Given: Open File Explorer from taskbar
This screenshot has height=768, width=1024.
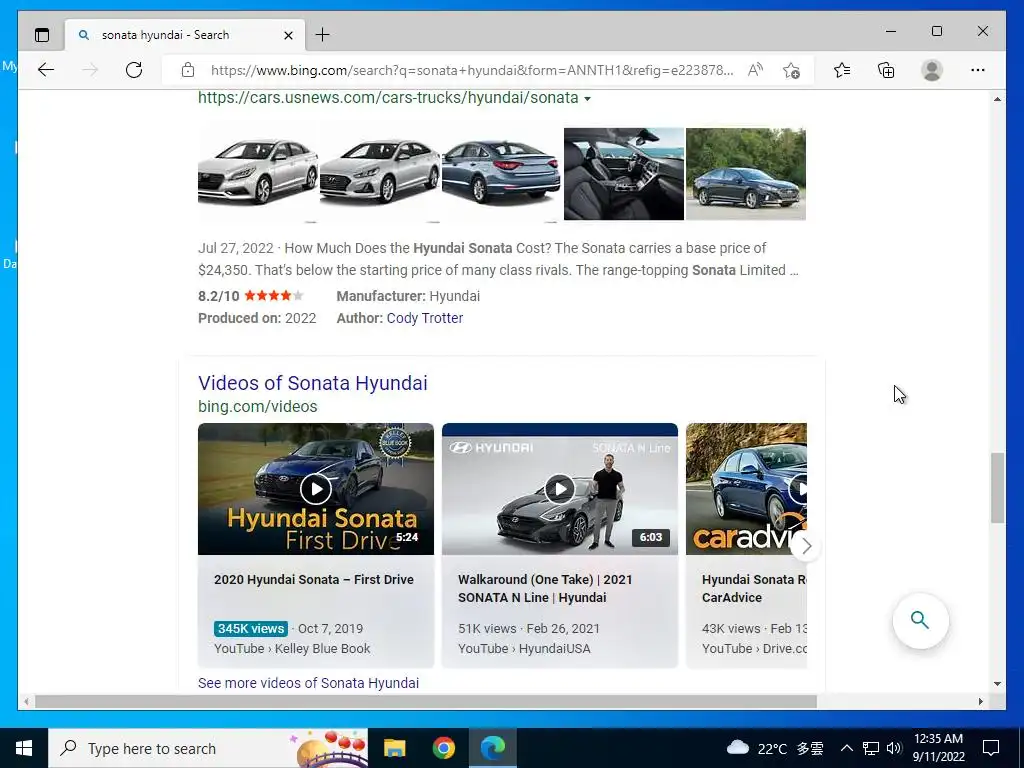Looking at the screenshot, I should 394,748.
